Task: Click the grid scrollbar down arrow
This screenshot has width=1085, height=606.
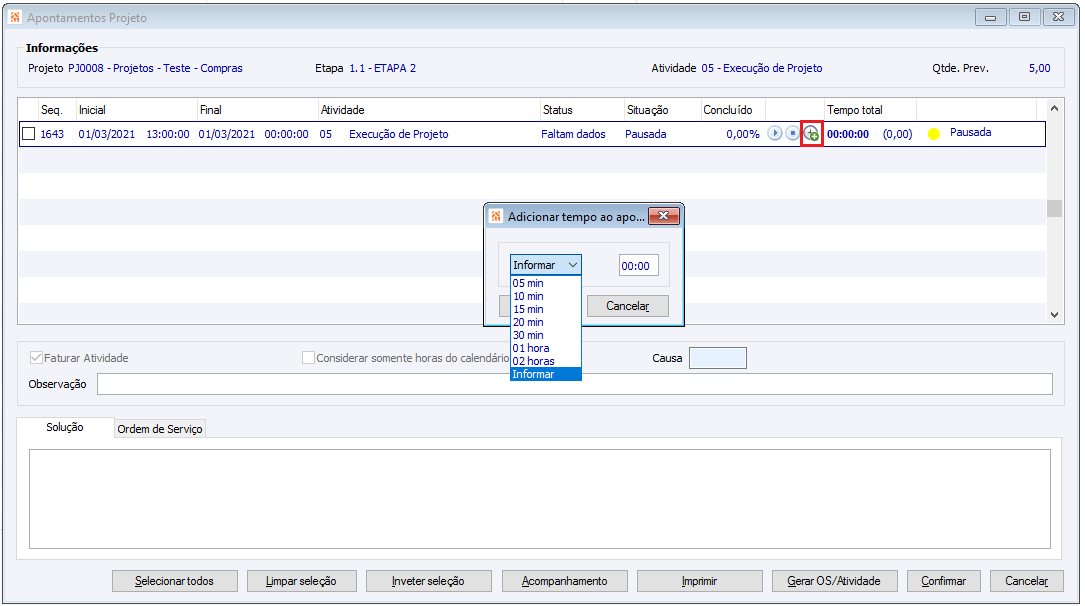Action: click(x=1054, y=315)
